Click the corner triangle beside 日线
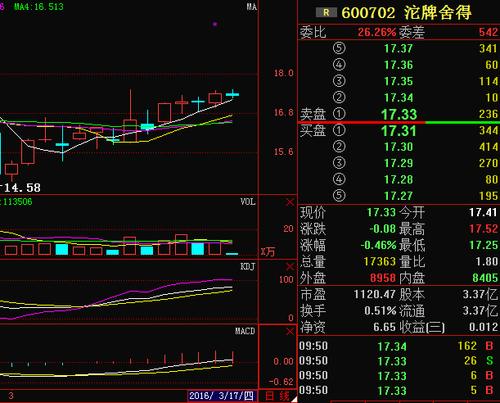 point(294,399)
